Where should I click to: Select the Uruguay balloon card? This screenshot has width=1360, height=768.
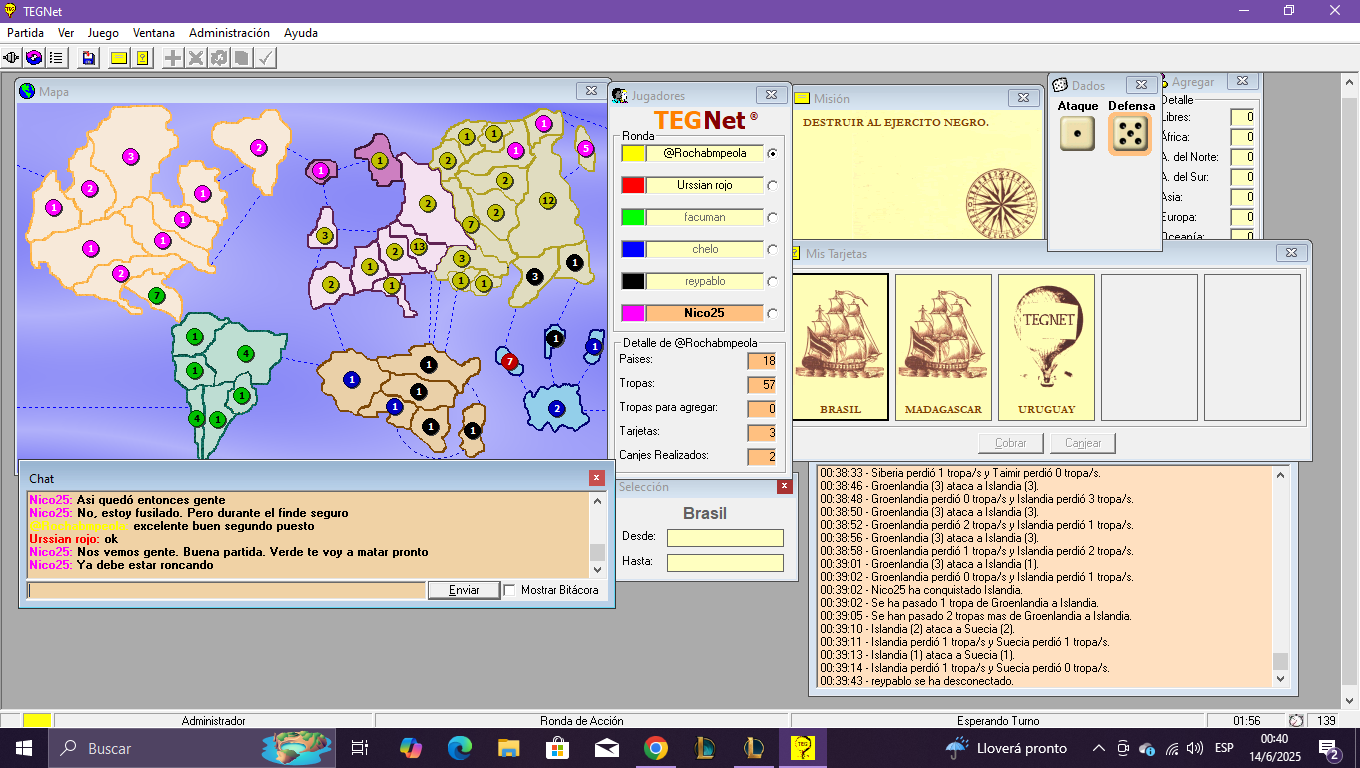click(x=1046, y=347)
